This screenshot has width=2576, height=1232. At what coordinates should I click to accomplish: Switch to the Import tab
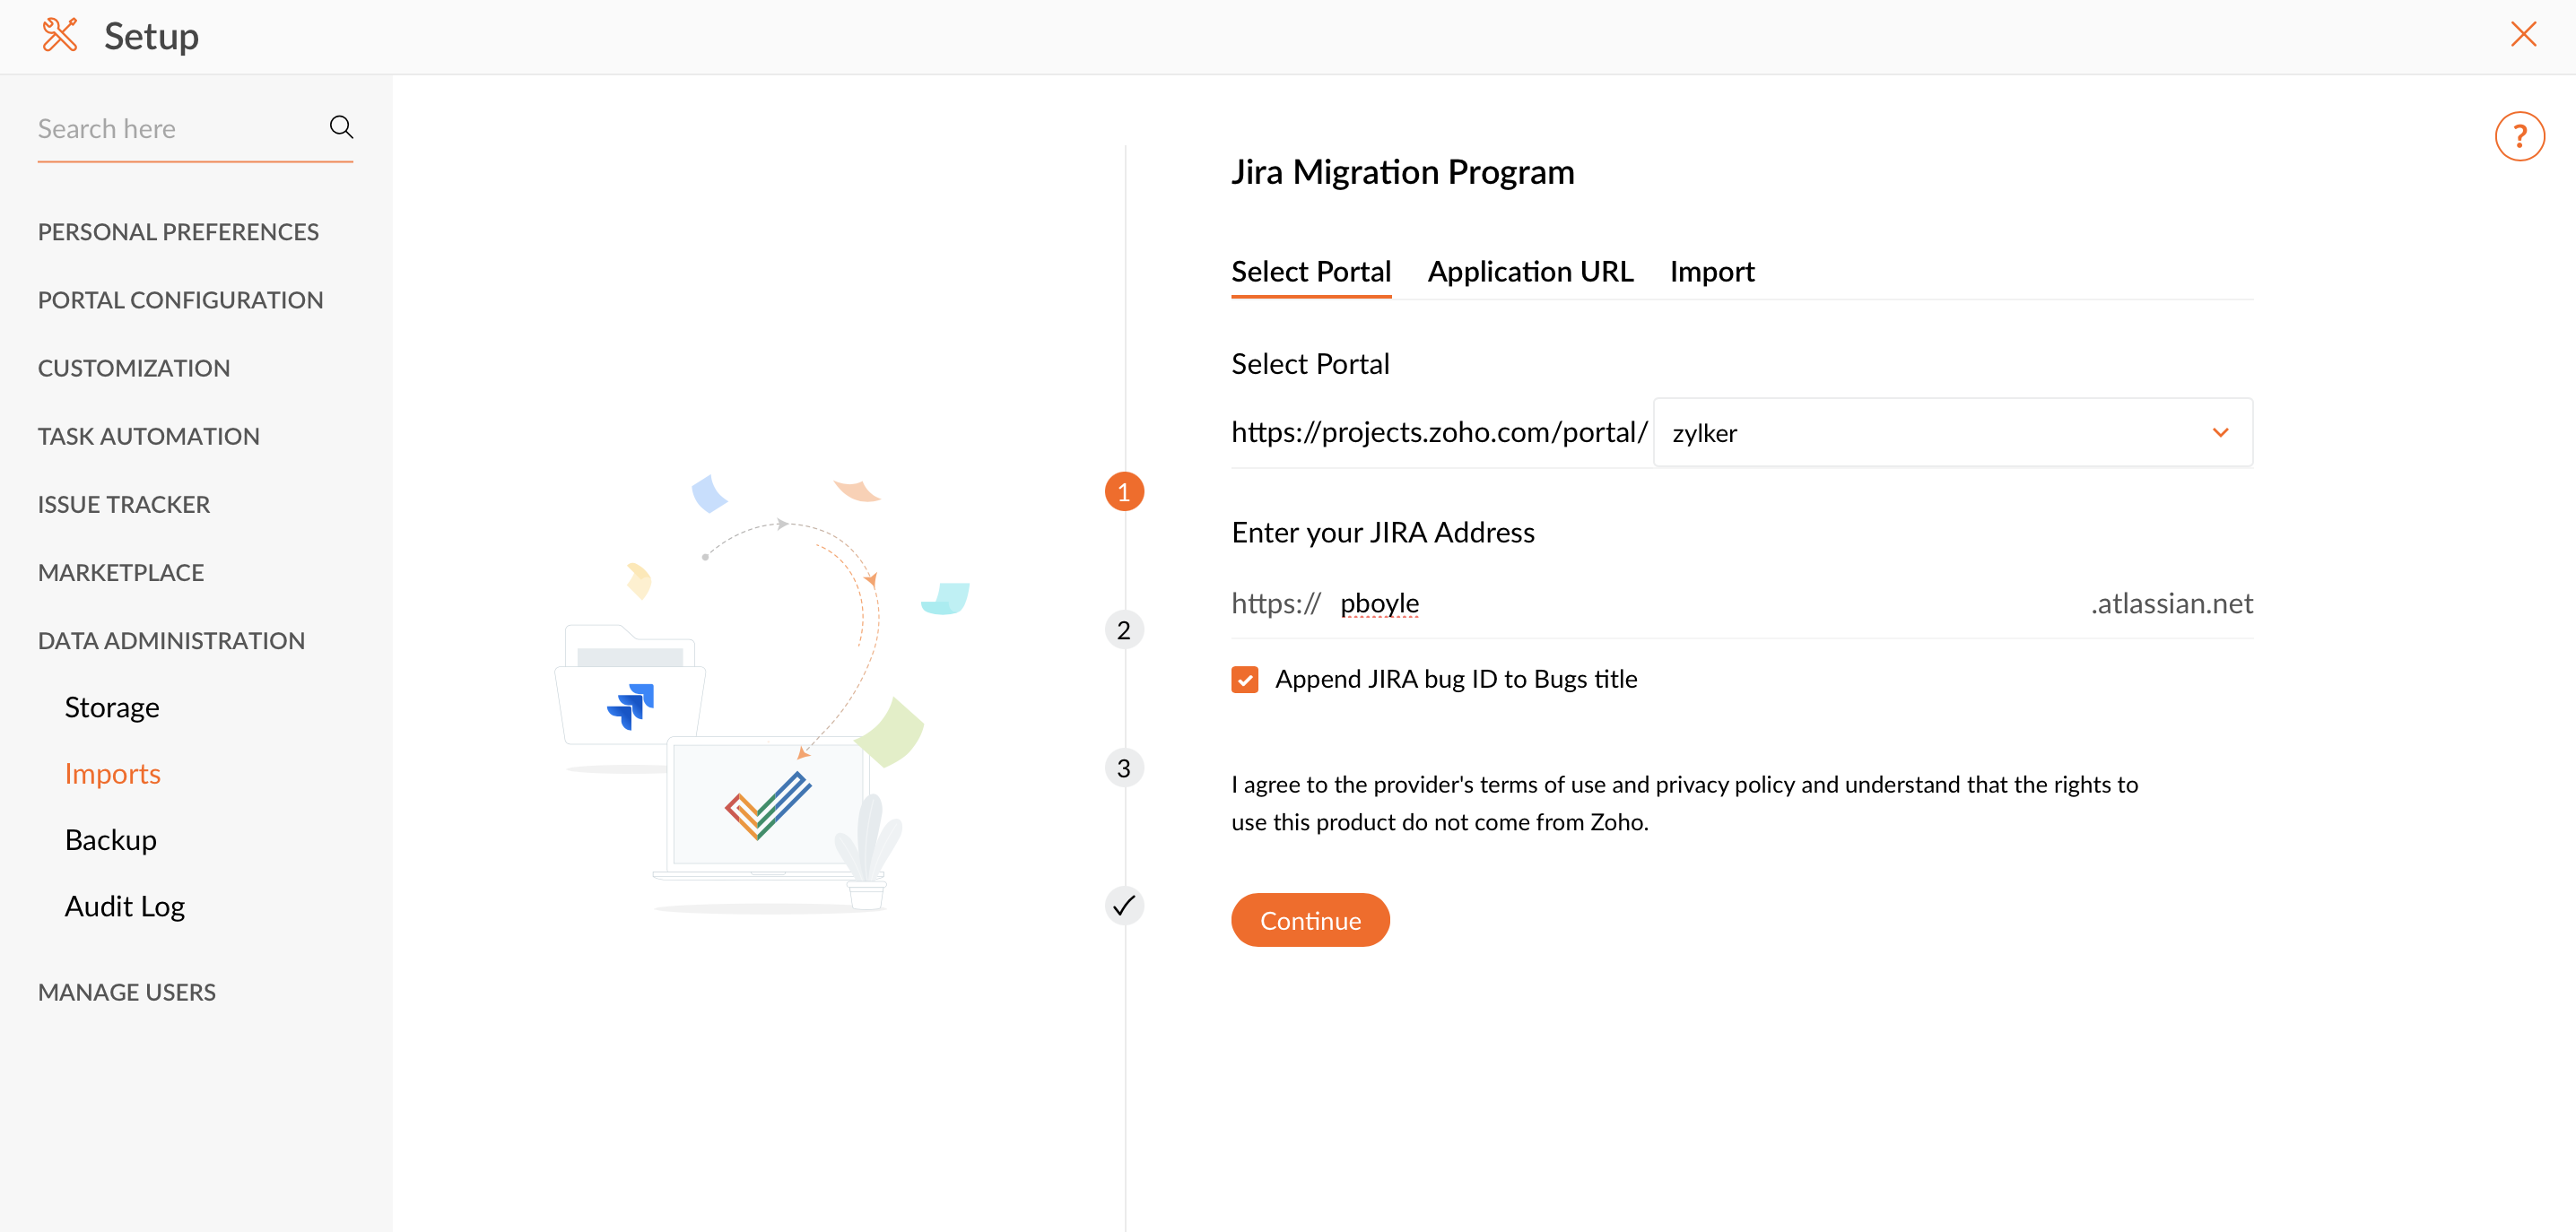(x=1711, y=272)
